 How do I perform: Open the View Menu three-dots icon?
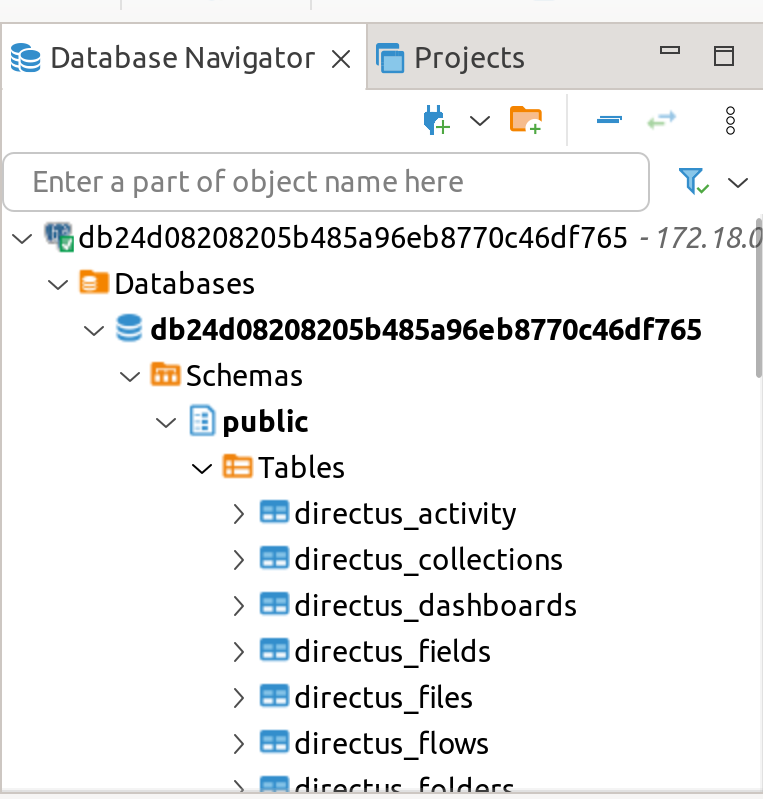pos(730,120)
